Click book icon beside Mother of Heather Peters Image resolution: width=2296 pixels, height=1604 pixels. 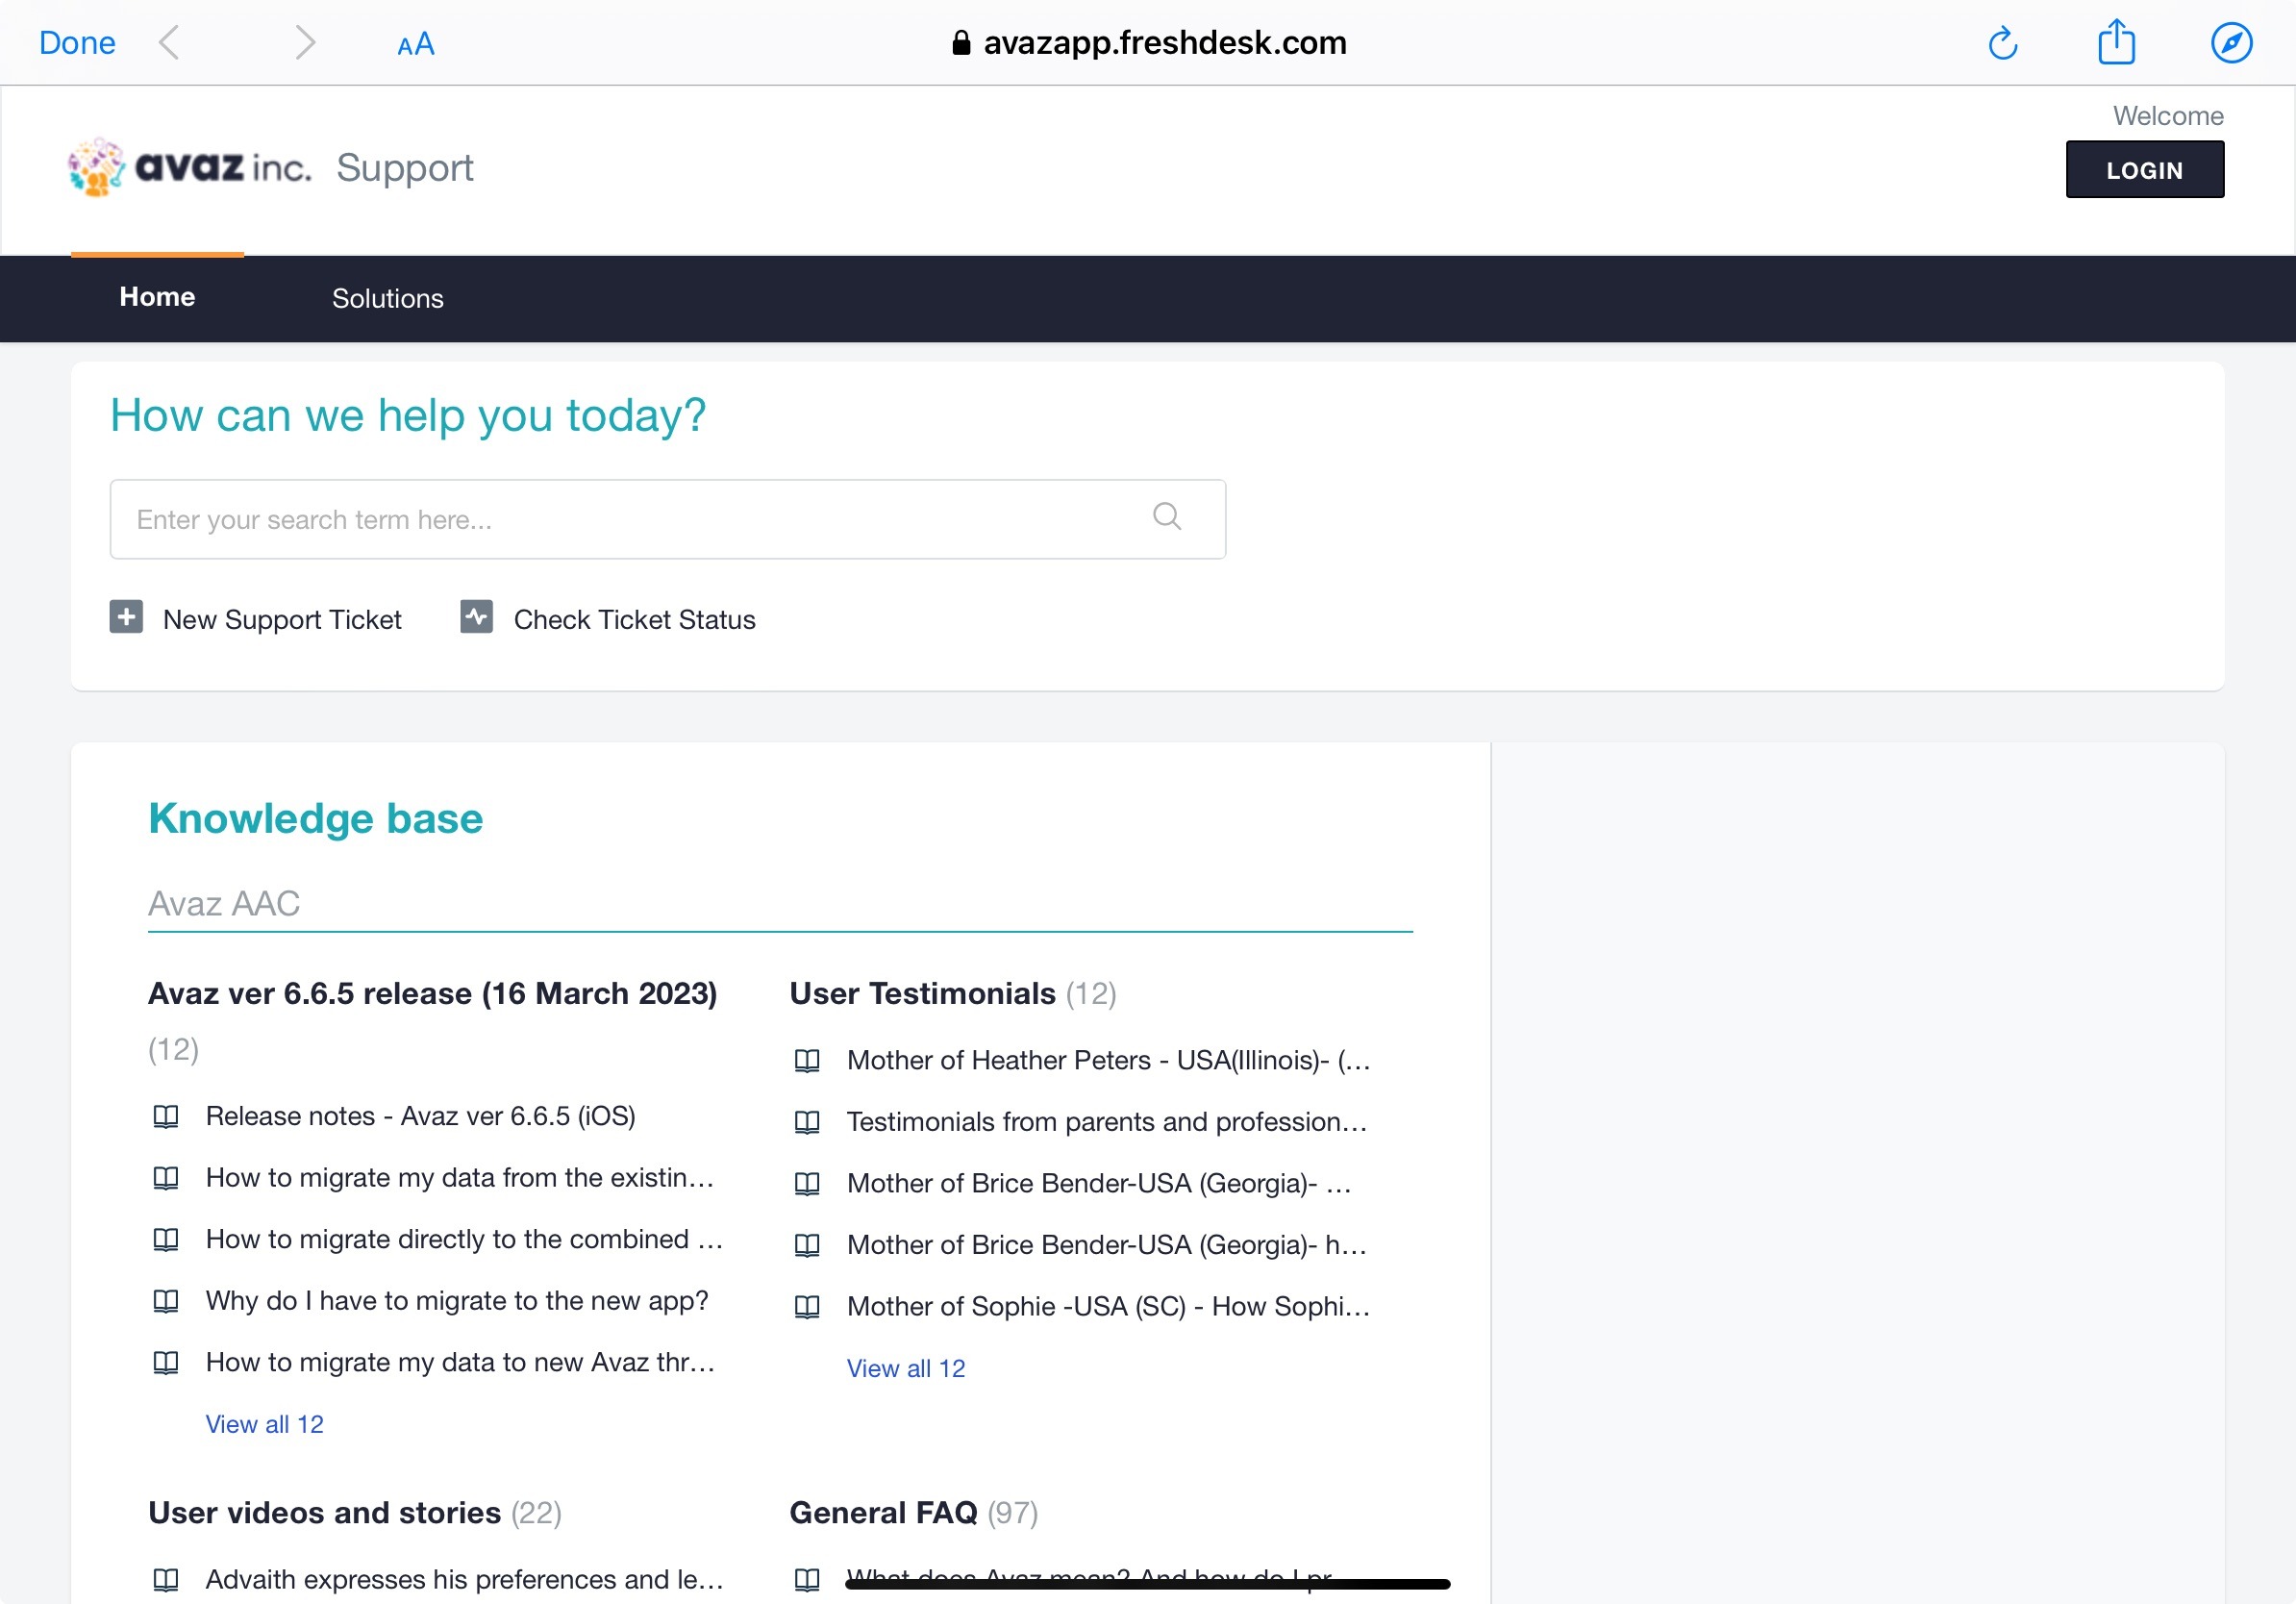pyautogui.click(x=807, y=1060)
